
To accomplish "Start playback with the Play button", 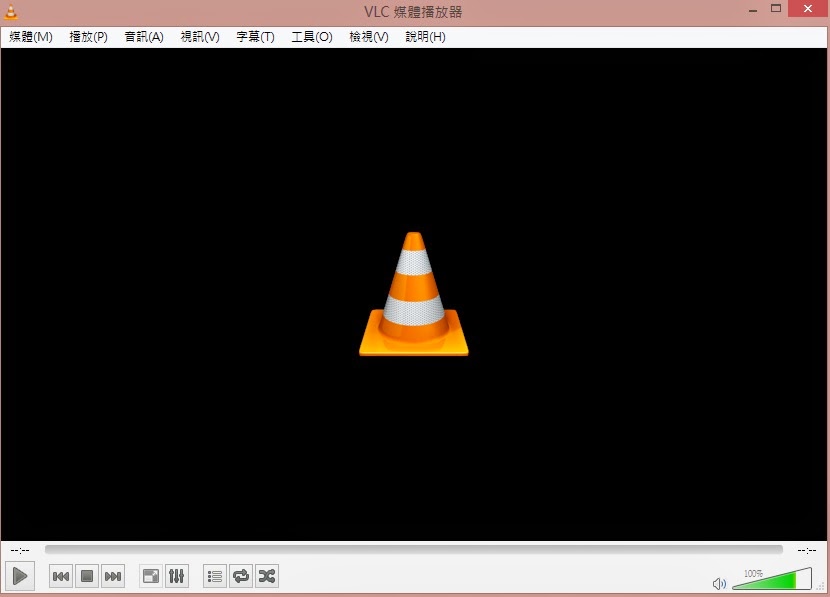I will coord(20,576).
